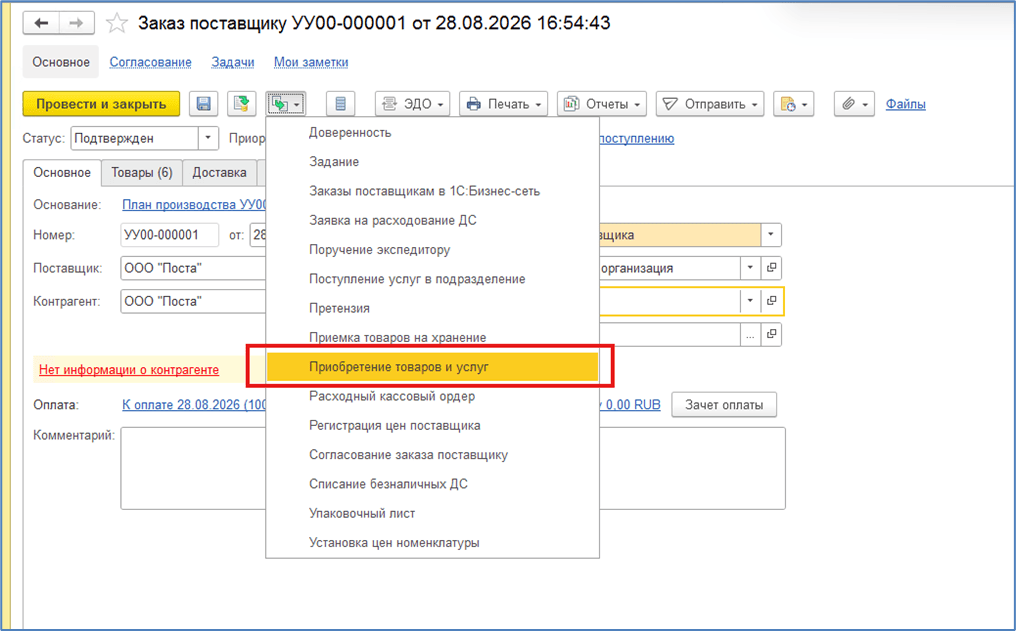The image size is (1016, 631).
Task: Go back with the left arrow
Action: point(41,23)
